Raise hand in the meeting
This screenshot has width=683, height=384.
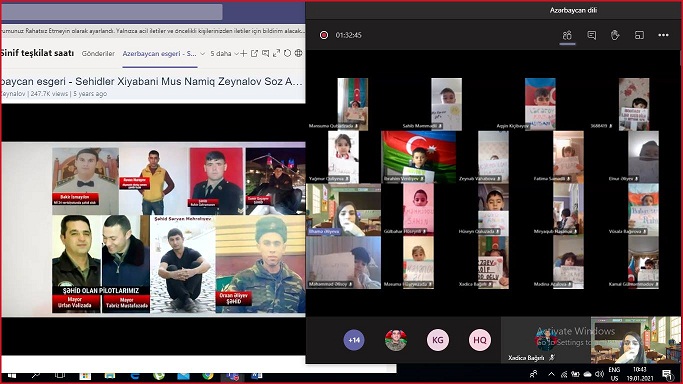(615, 35)
